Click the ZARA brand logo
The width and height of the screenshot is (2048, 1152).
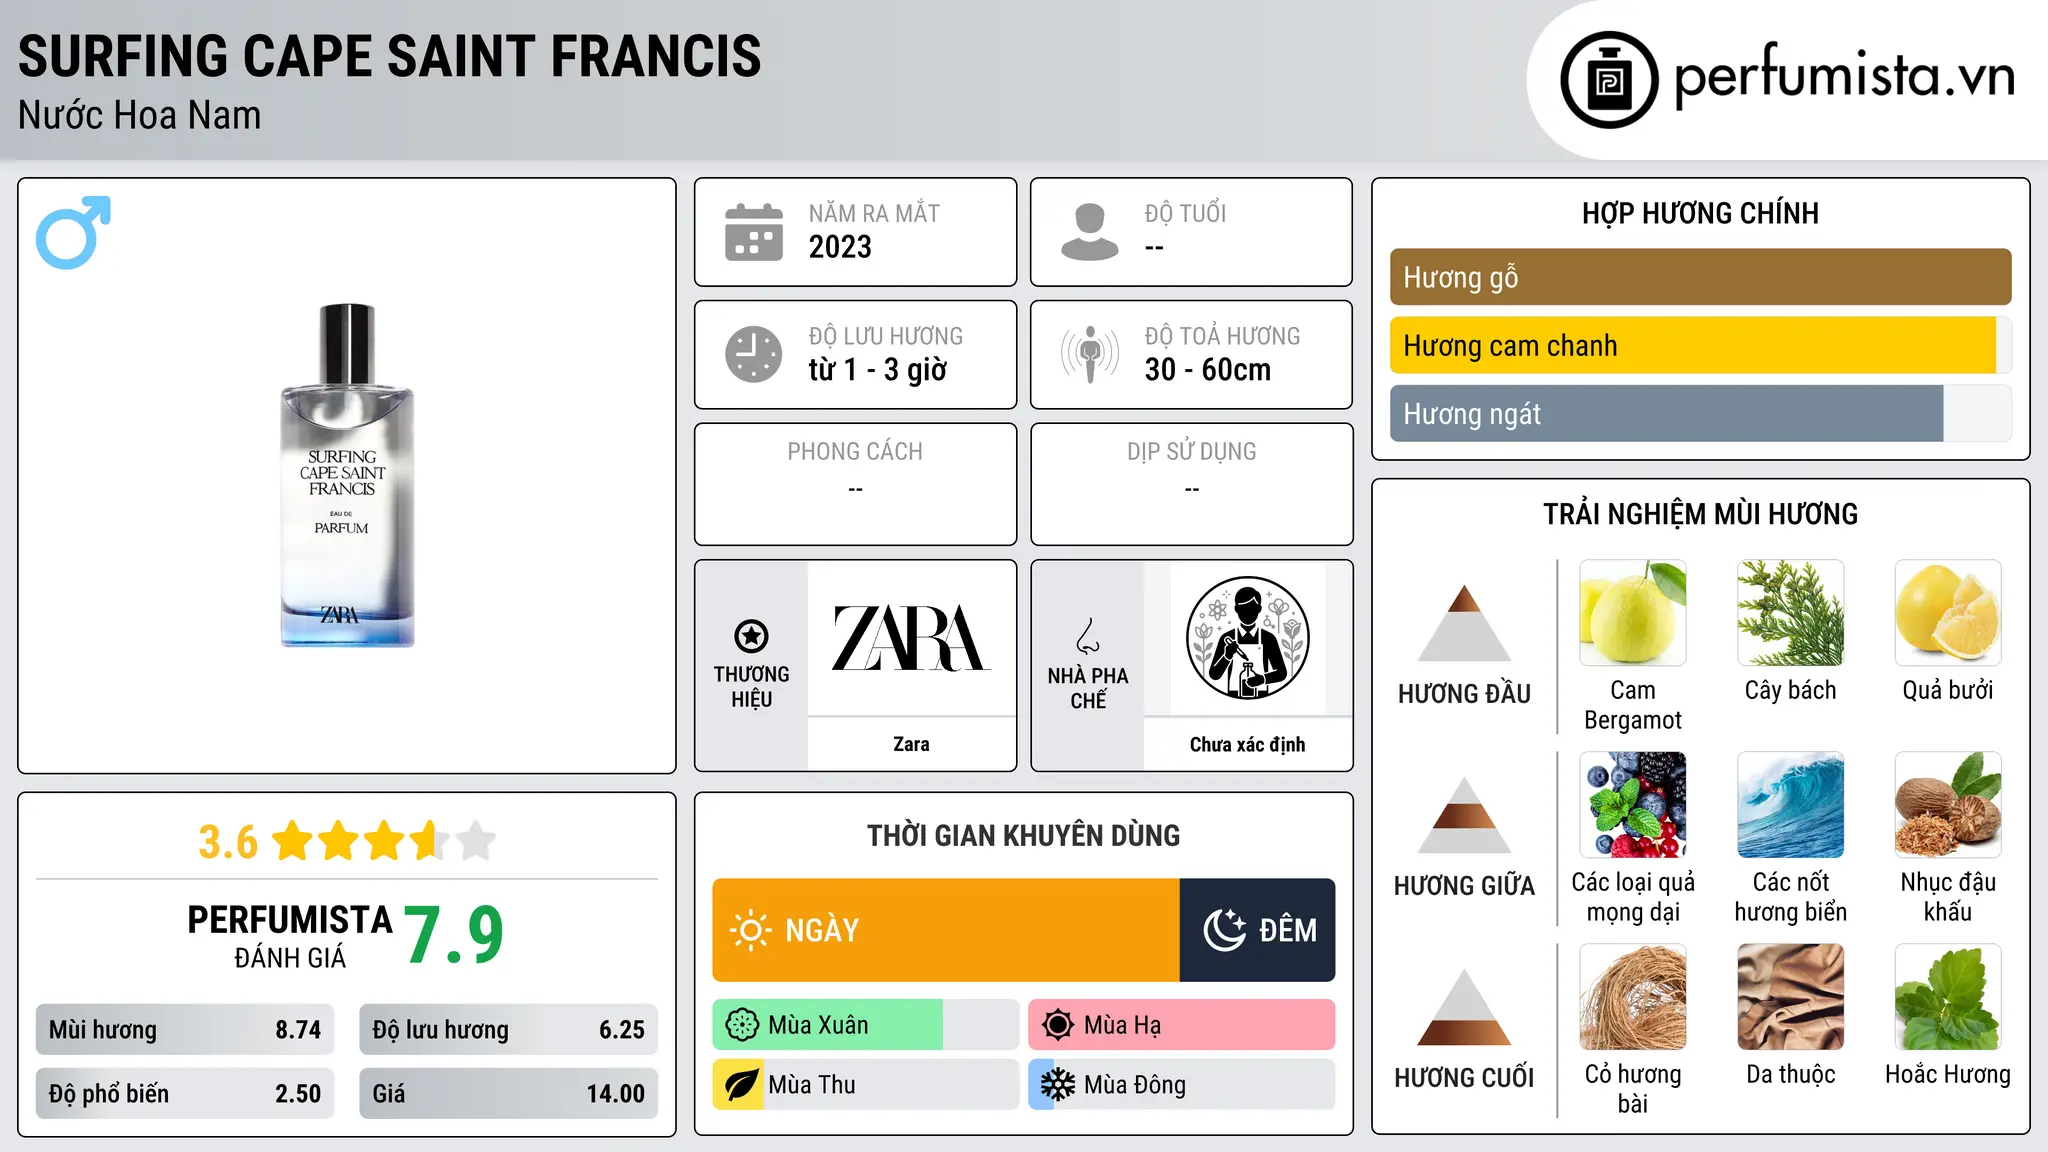(x=911, y=638)
